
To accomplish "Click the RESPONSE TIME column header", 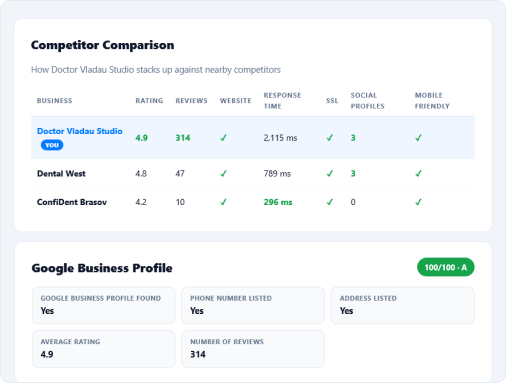I will 282,101.
